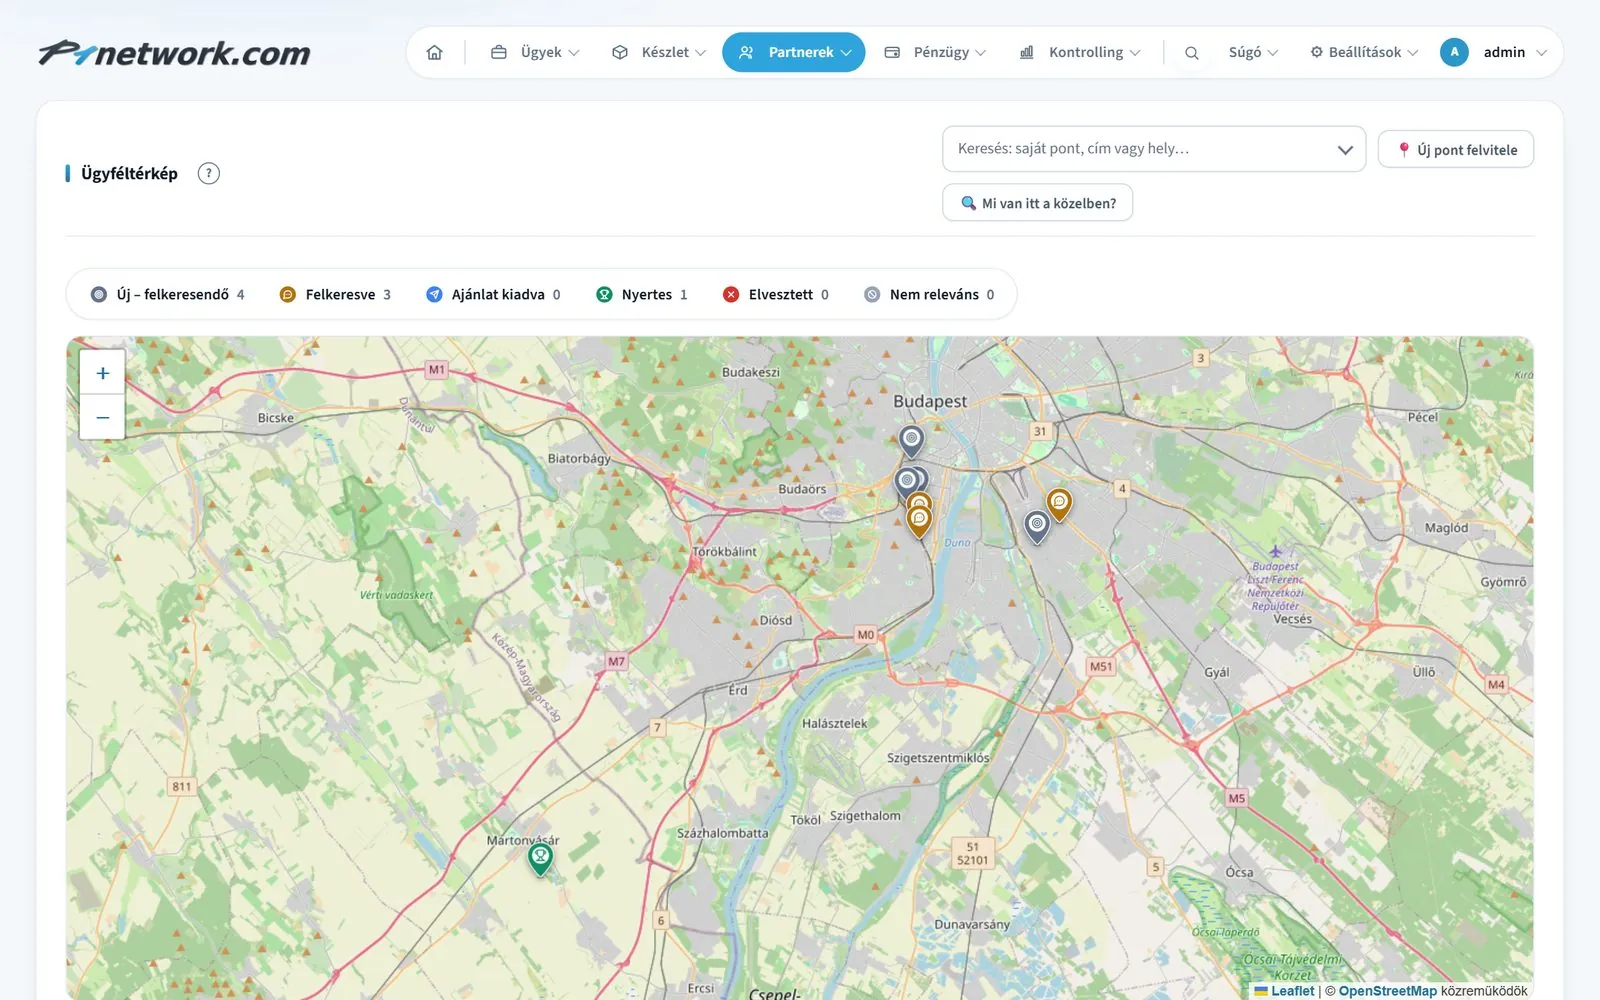Click the help question mark beside Ügyféltérkép
The width and height of the screenshot is (1600, 1000).
(x=208, y=173)
